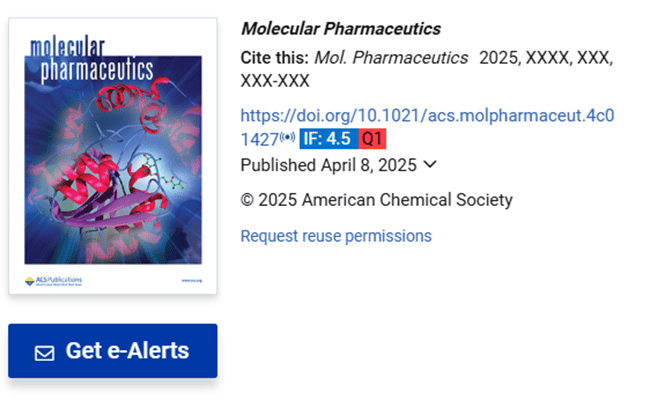Image resolution: width=665 pixels, height=400 pixels.
Task: Open the Molecular Pharmaceutics journal title heading
Action: pos(341,29)
